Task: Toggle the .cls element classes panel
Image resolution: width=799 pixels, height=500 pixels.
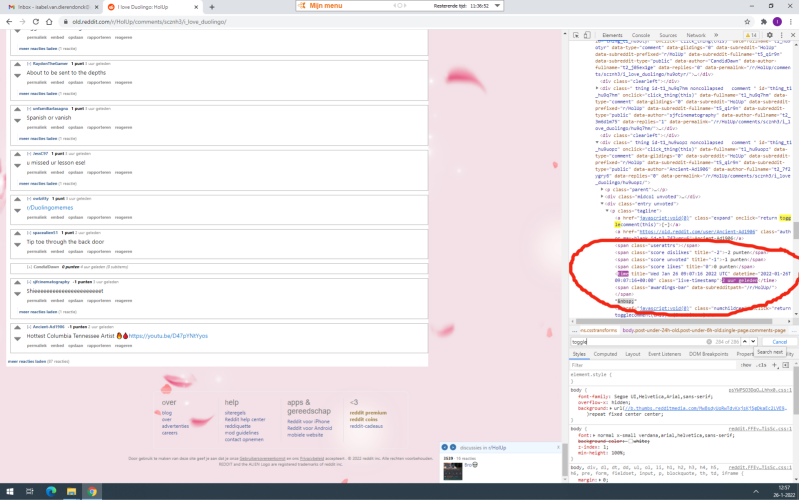Action: click(x=762, y=365)
